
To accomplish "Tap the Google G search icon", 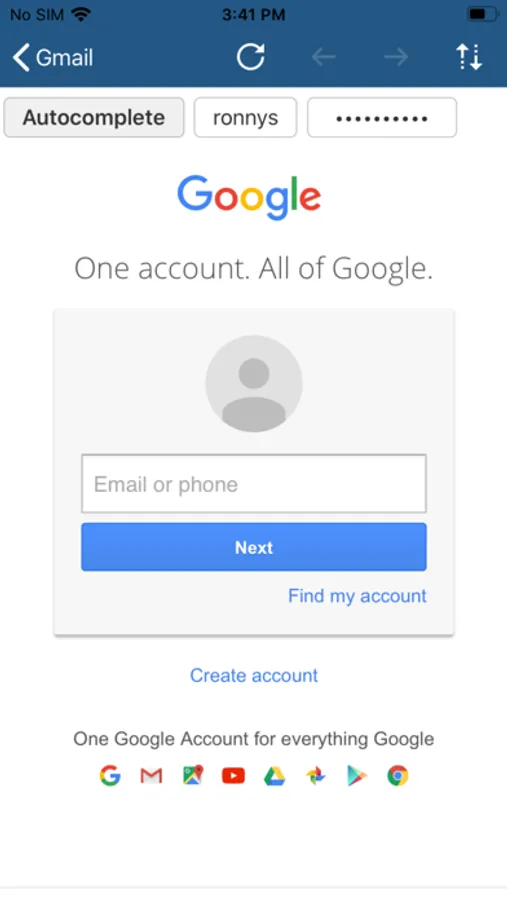I will (110, 775).
